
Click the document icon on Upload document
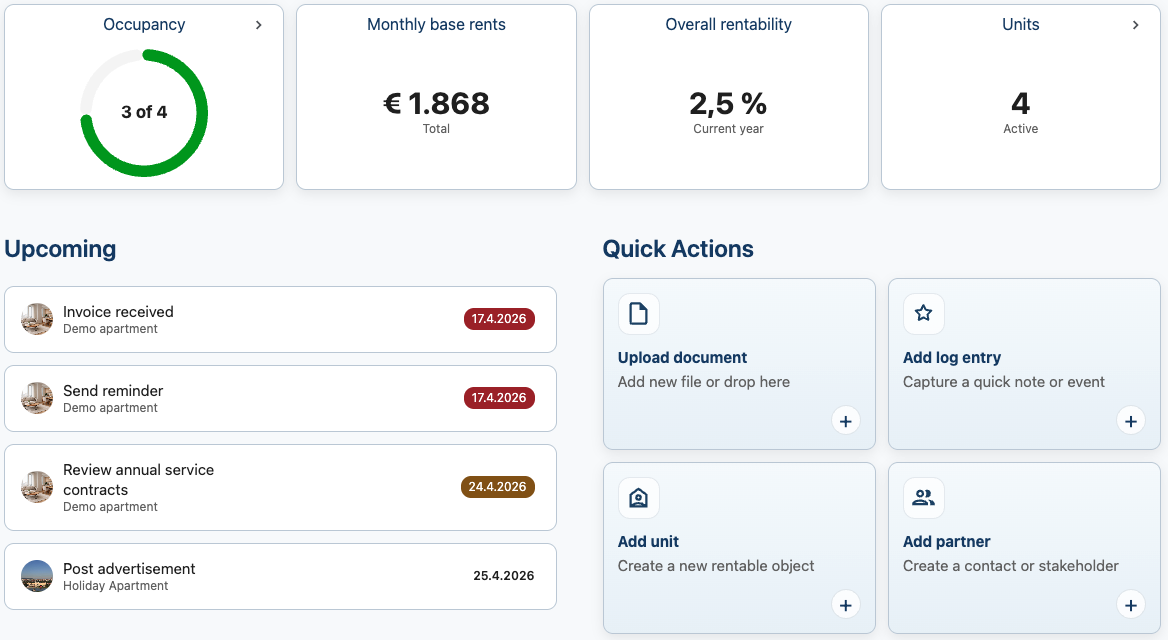(x=638, y=314)
